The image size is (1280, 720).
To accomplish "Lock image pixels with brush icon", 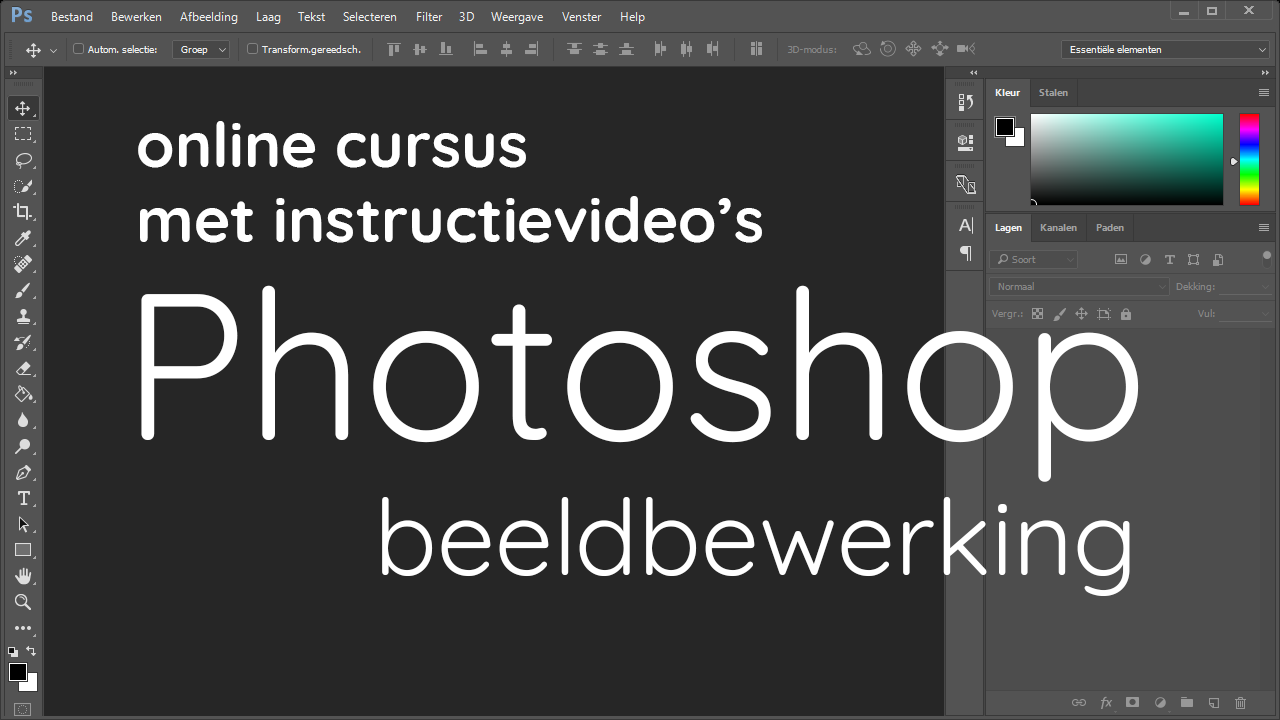I will 1059,314.
